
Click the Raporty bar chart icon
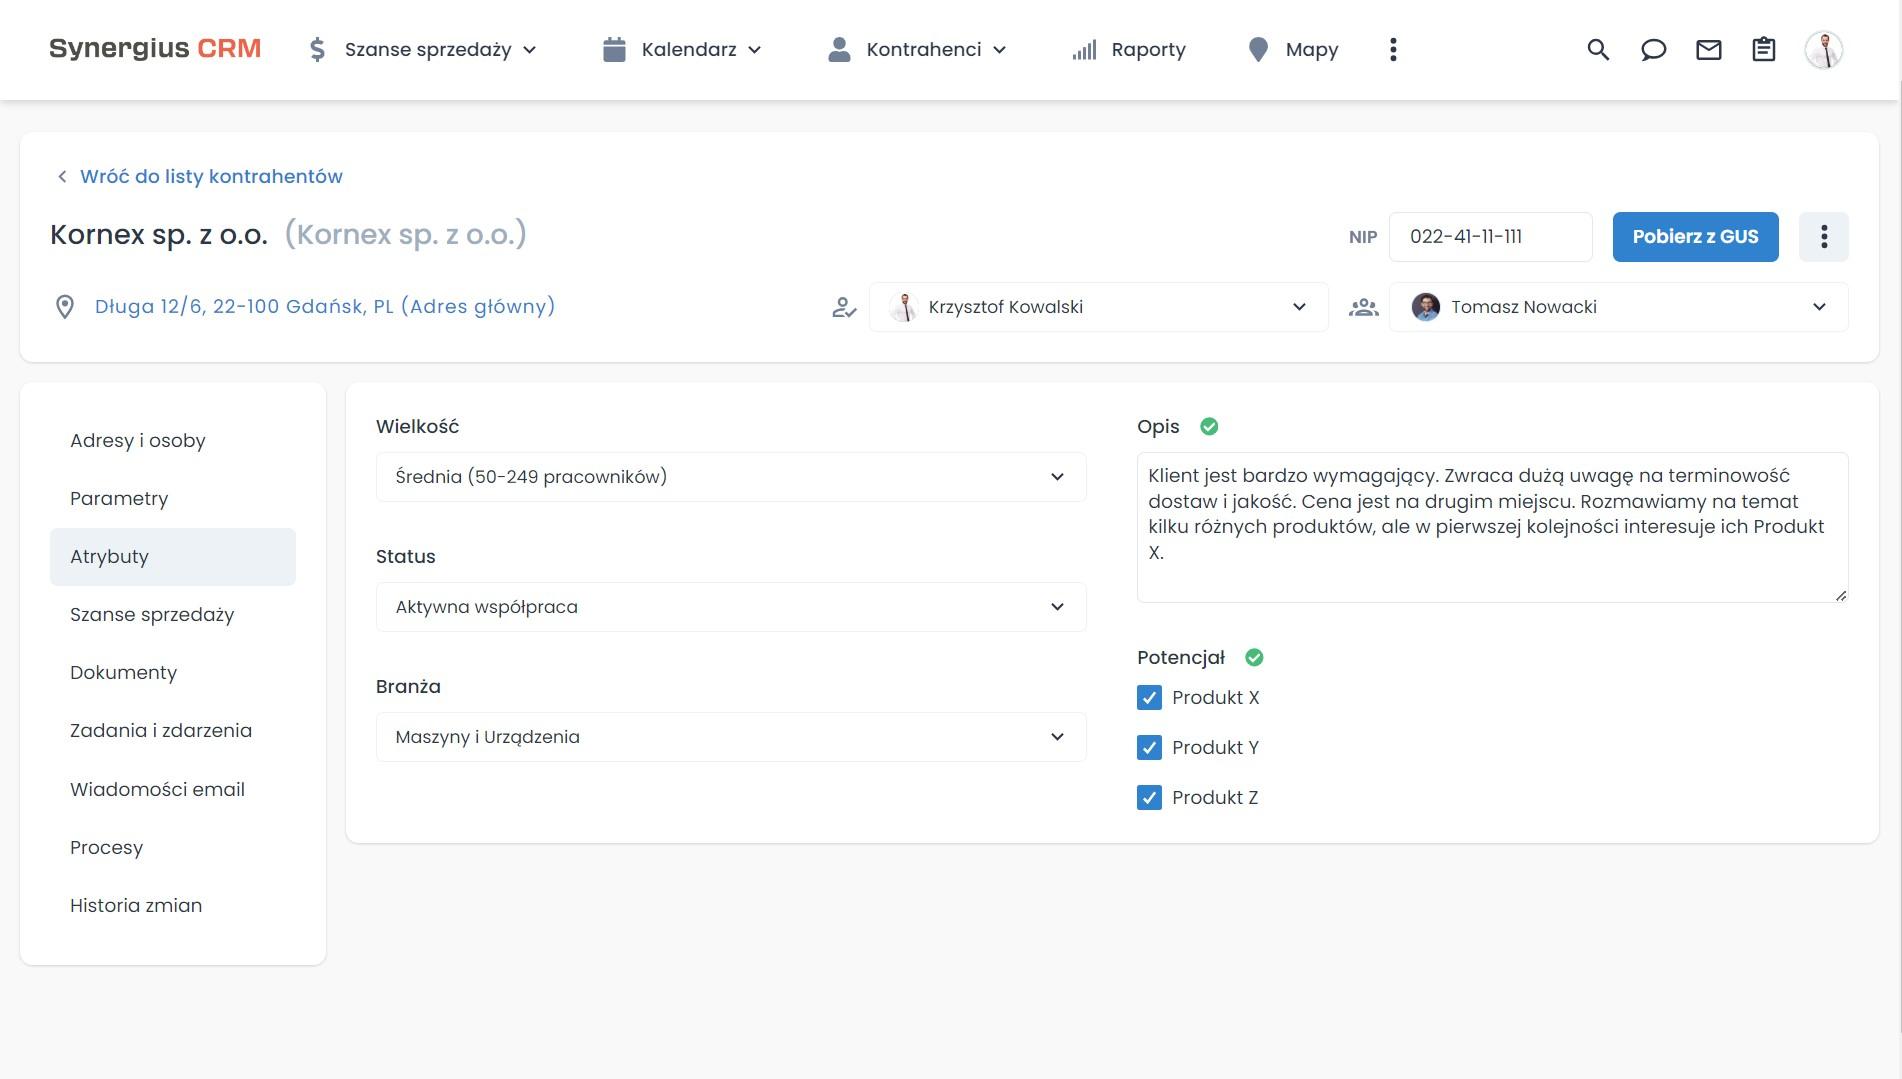coord(1084,49)
